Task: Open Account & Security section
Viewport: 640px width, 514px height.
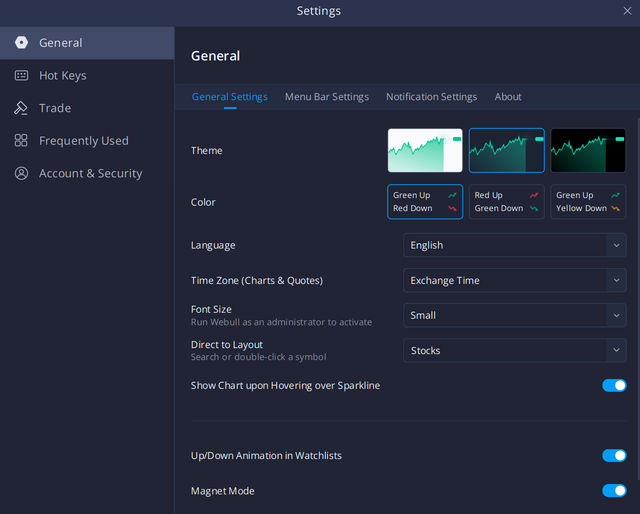Action: (87, 174)
